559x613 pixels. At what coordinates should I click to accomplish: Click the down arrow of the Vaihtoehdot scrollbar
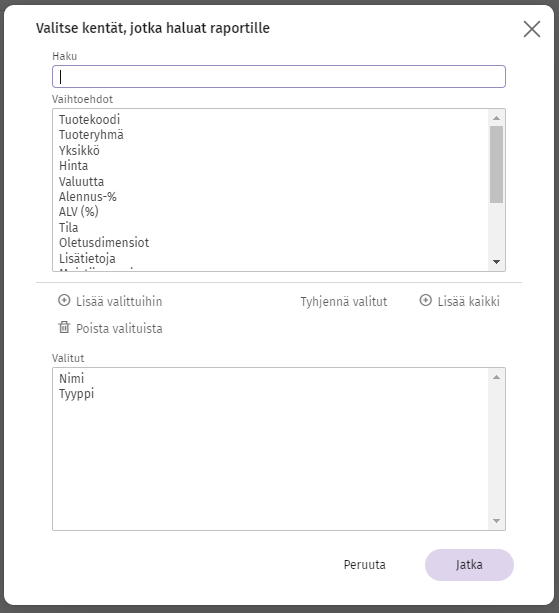pyautogui.click(x=496, y=262)
